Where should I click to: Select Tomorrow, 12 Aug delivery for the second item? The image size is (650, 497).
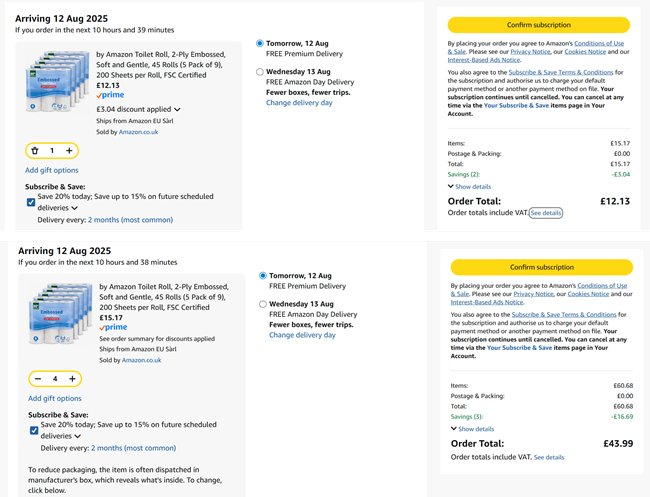(263, 275)
